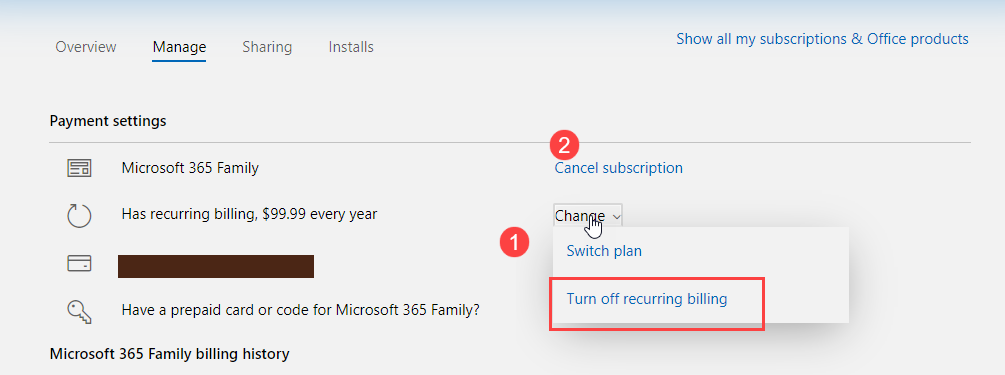
Task: Click the credit card payment icon
Action: pyautogui.click(x=79, y=263)
